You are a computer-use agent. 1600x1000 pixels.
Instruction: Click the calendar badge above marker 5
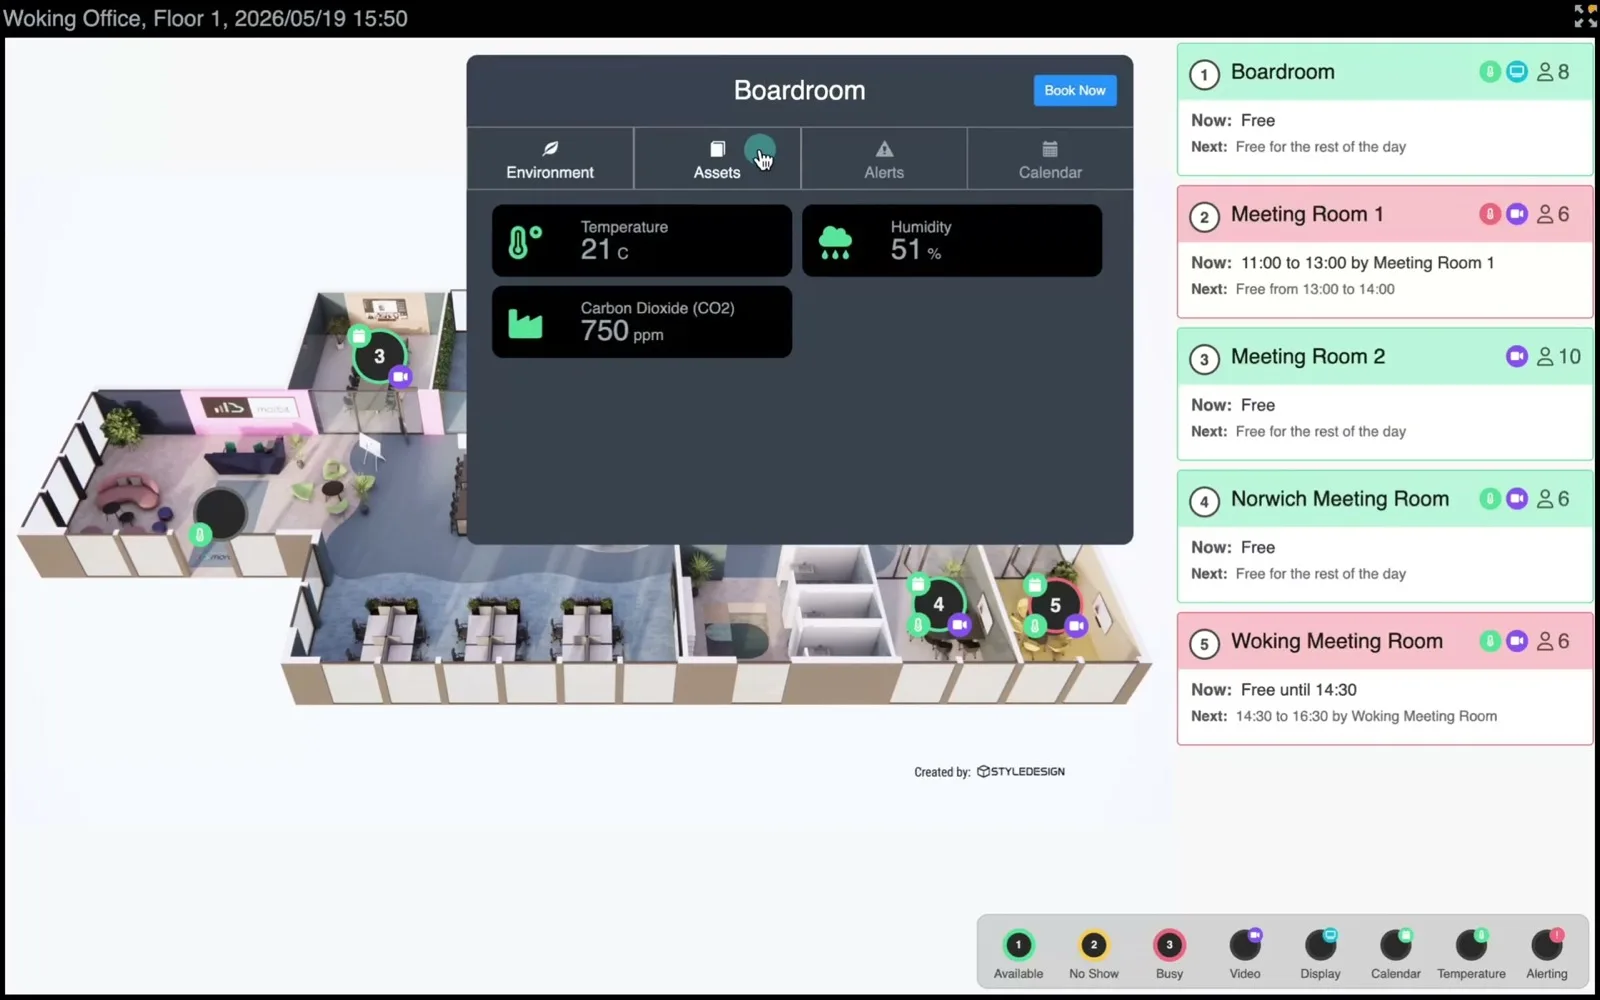point(1035,583)
